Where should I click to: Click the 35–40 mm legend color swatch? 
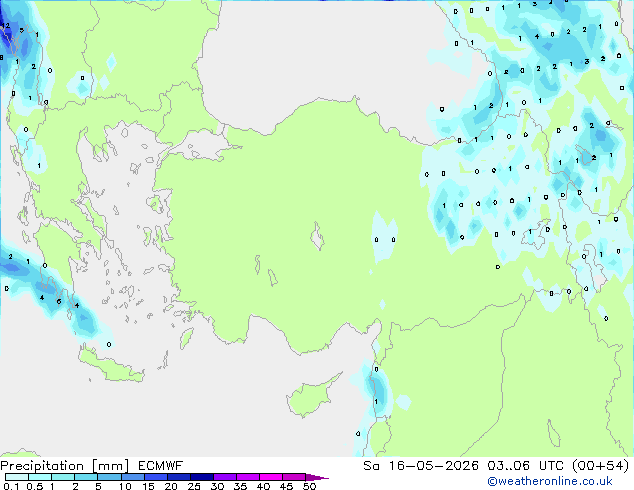248,477
